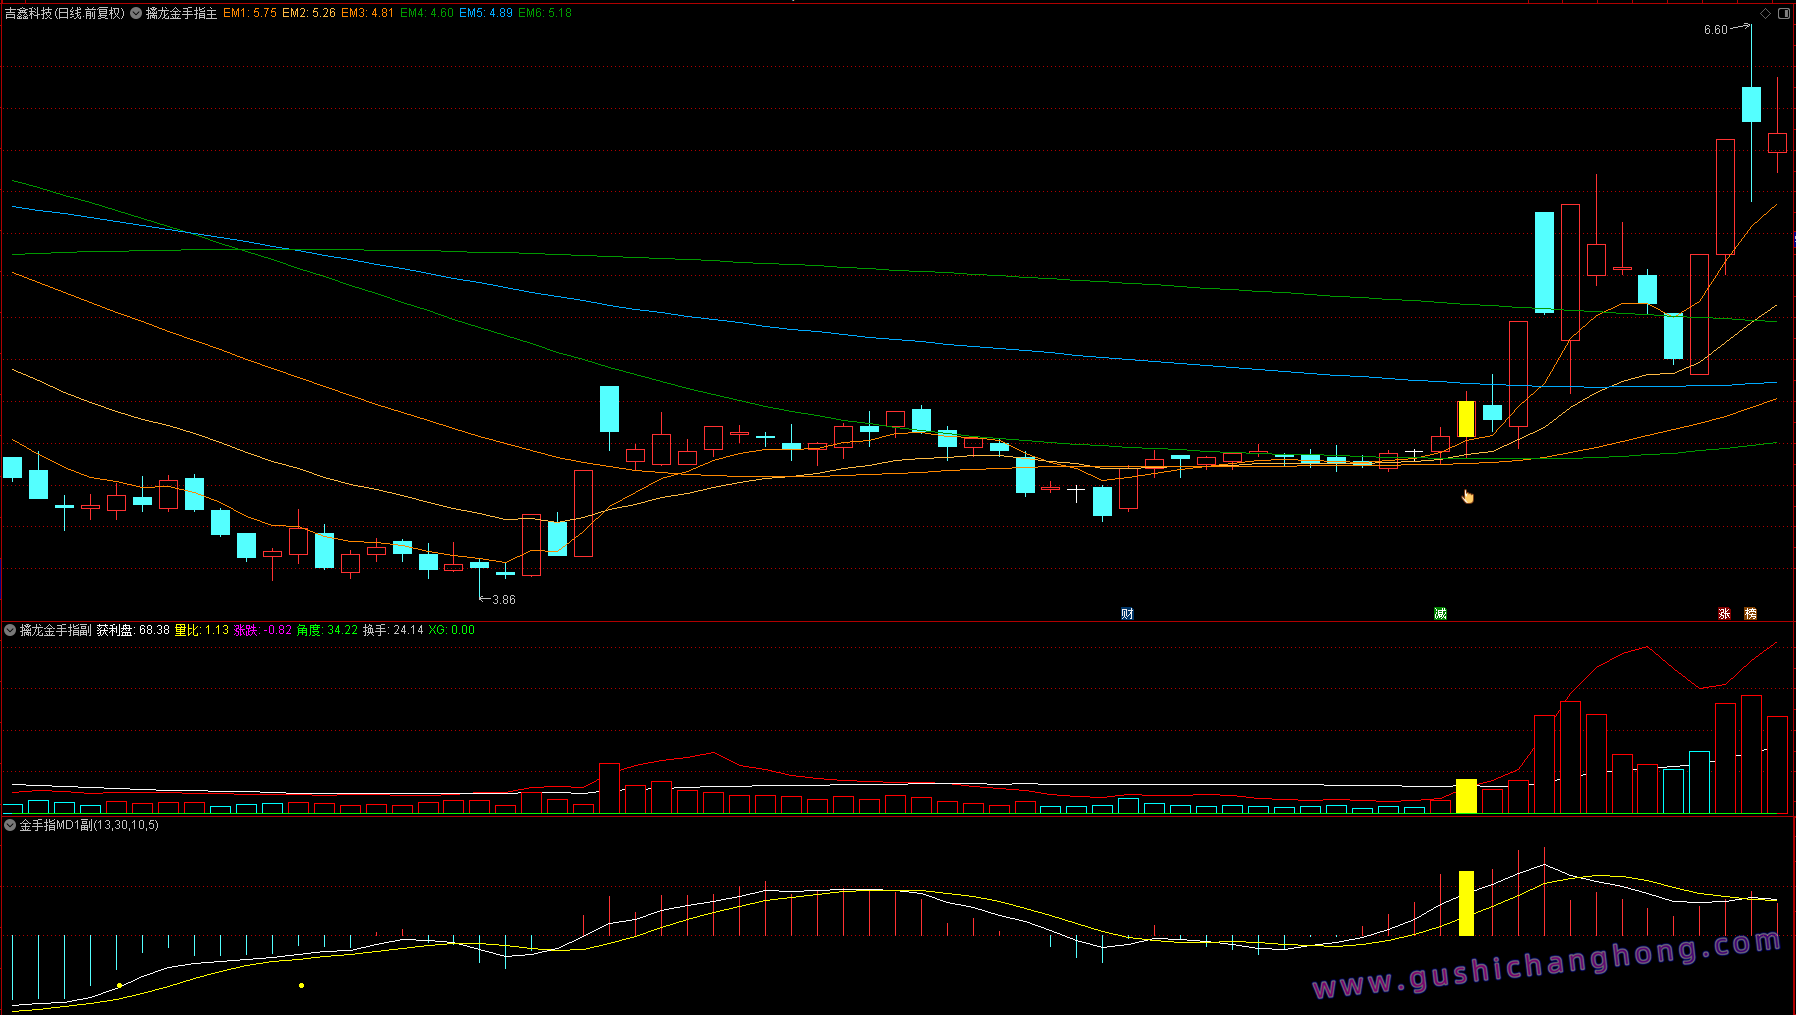Click the 获利盘: 68.38 label
Image resolution: width=1796 pixels, height=1015 pixels.
pos(133,630)
